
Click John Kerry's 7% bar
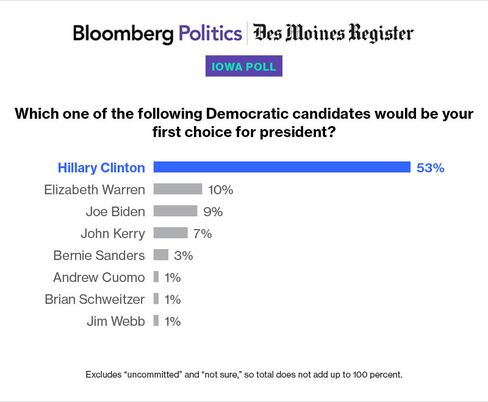171,233
